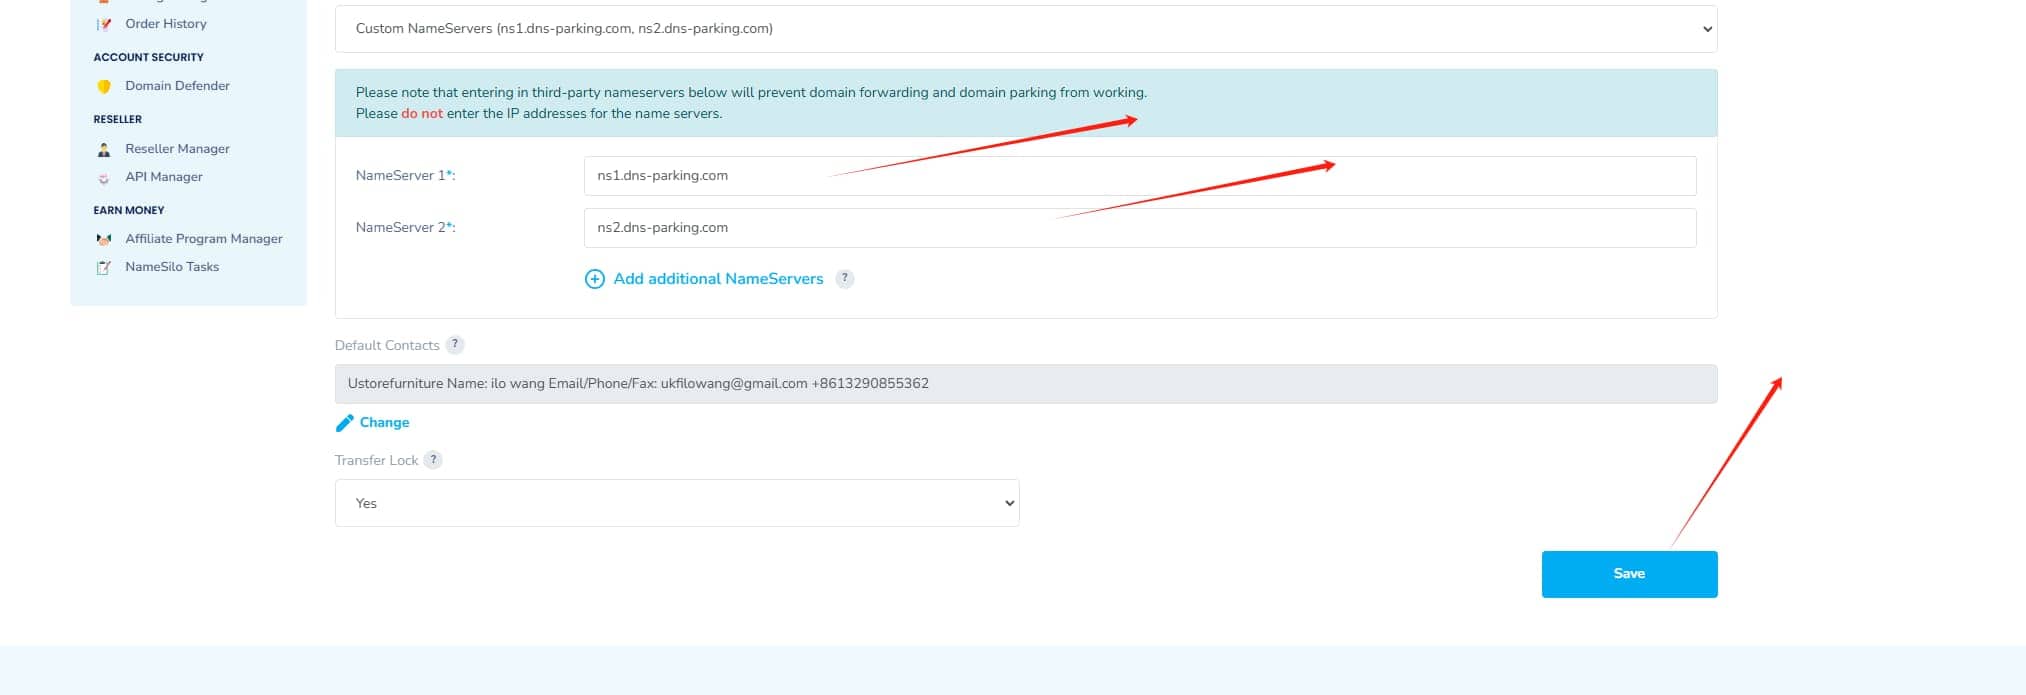Viewport: 2026px width, 695px height.
Task: Click the Affiliate Program Manager handshake icon
Action: point(104,239)
